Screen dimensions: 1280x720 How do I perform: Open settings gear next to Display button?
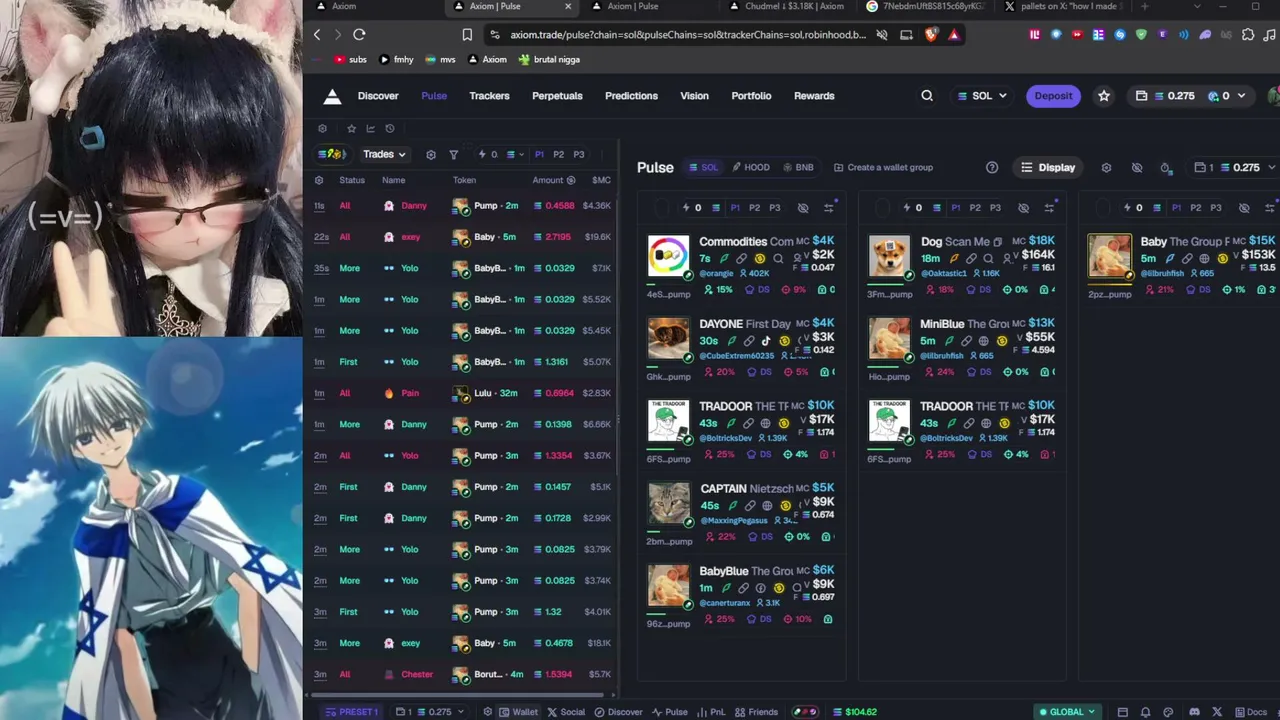(1106, 168)
